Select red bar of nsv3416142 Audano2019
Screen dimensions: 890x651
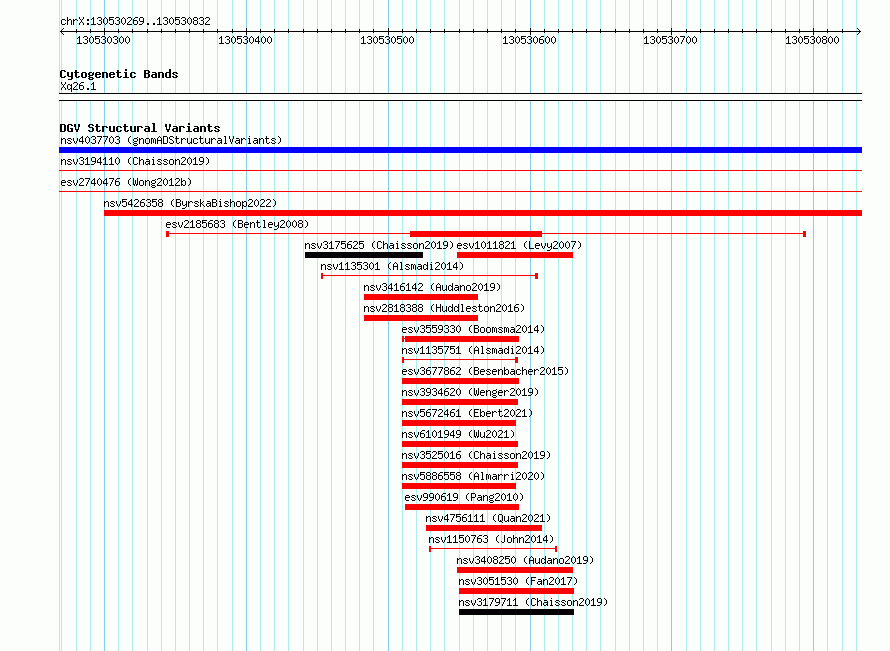click(x=421, y=297)
